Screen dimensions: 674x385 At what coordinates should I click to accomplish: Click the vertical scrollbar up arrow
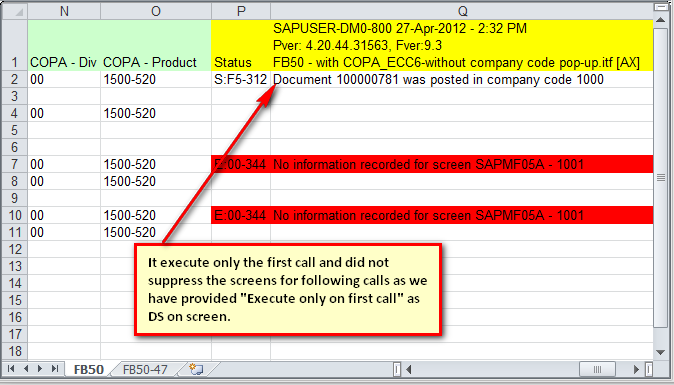(661, 20)
